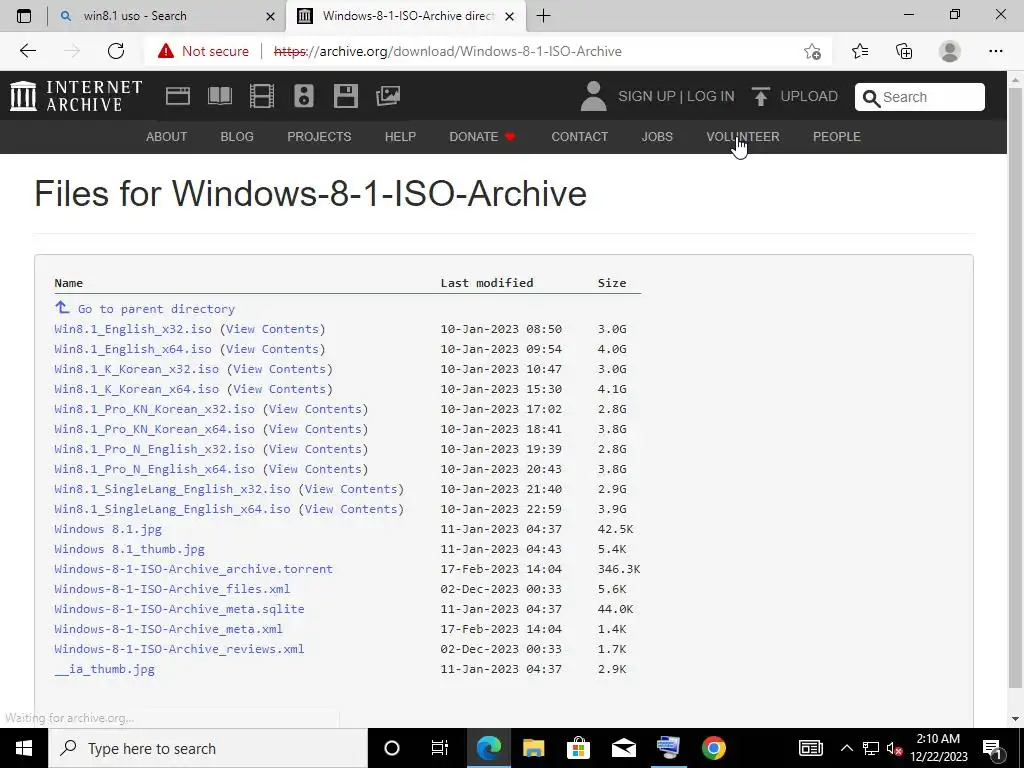Screen dimensions: 1024x768
Task: Open Windows-8-1-ISO-Archive_meta.sqlite
Action: pos(179,609)
